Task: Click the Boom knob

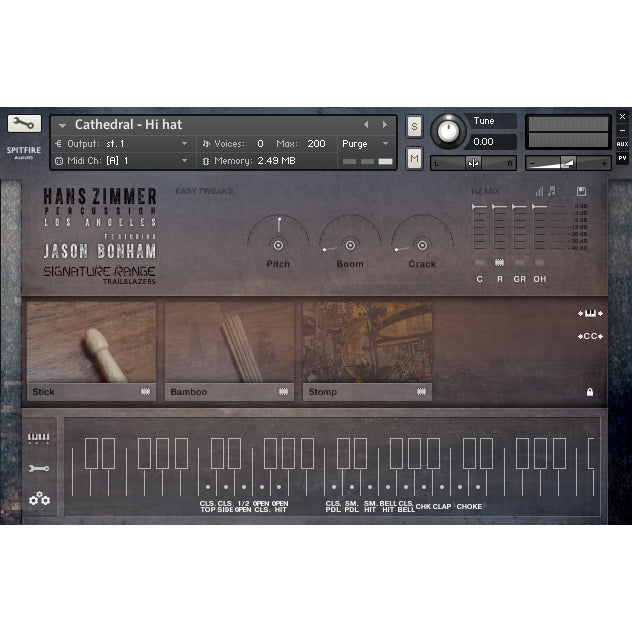Action: tap(350, 245)
